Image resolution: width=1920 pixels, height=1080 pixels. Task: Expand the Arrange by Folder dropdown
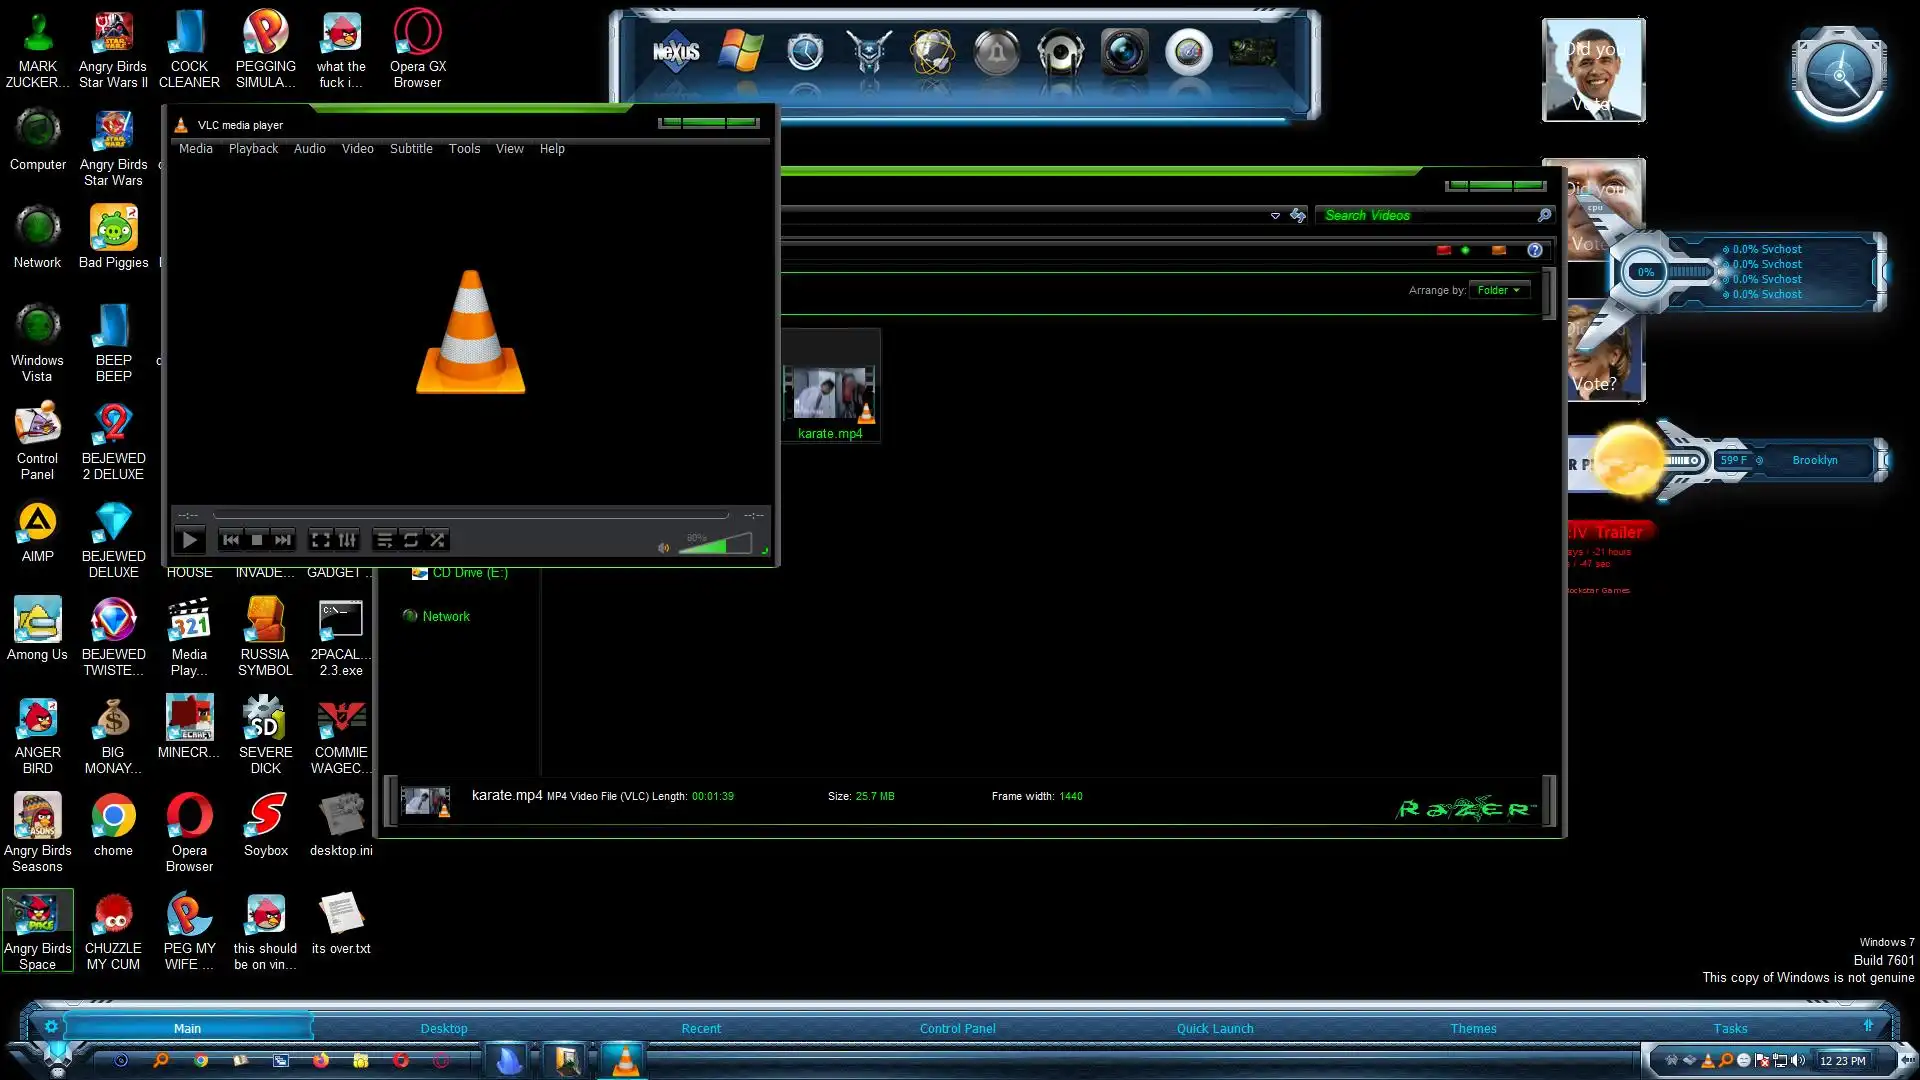[1499, 290]
